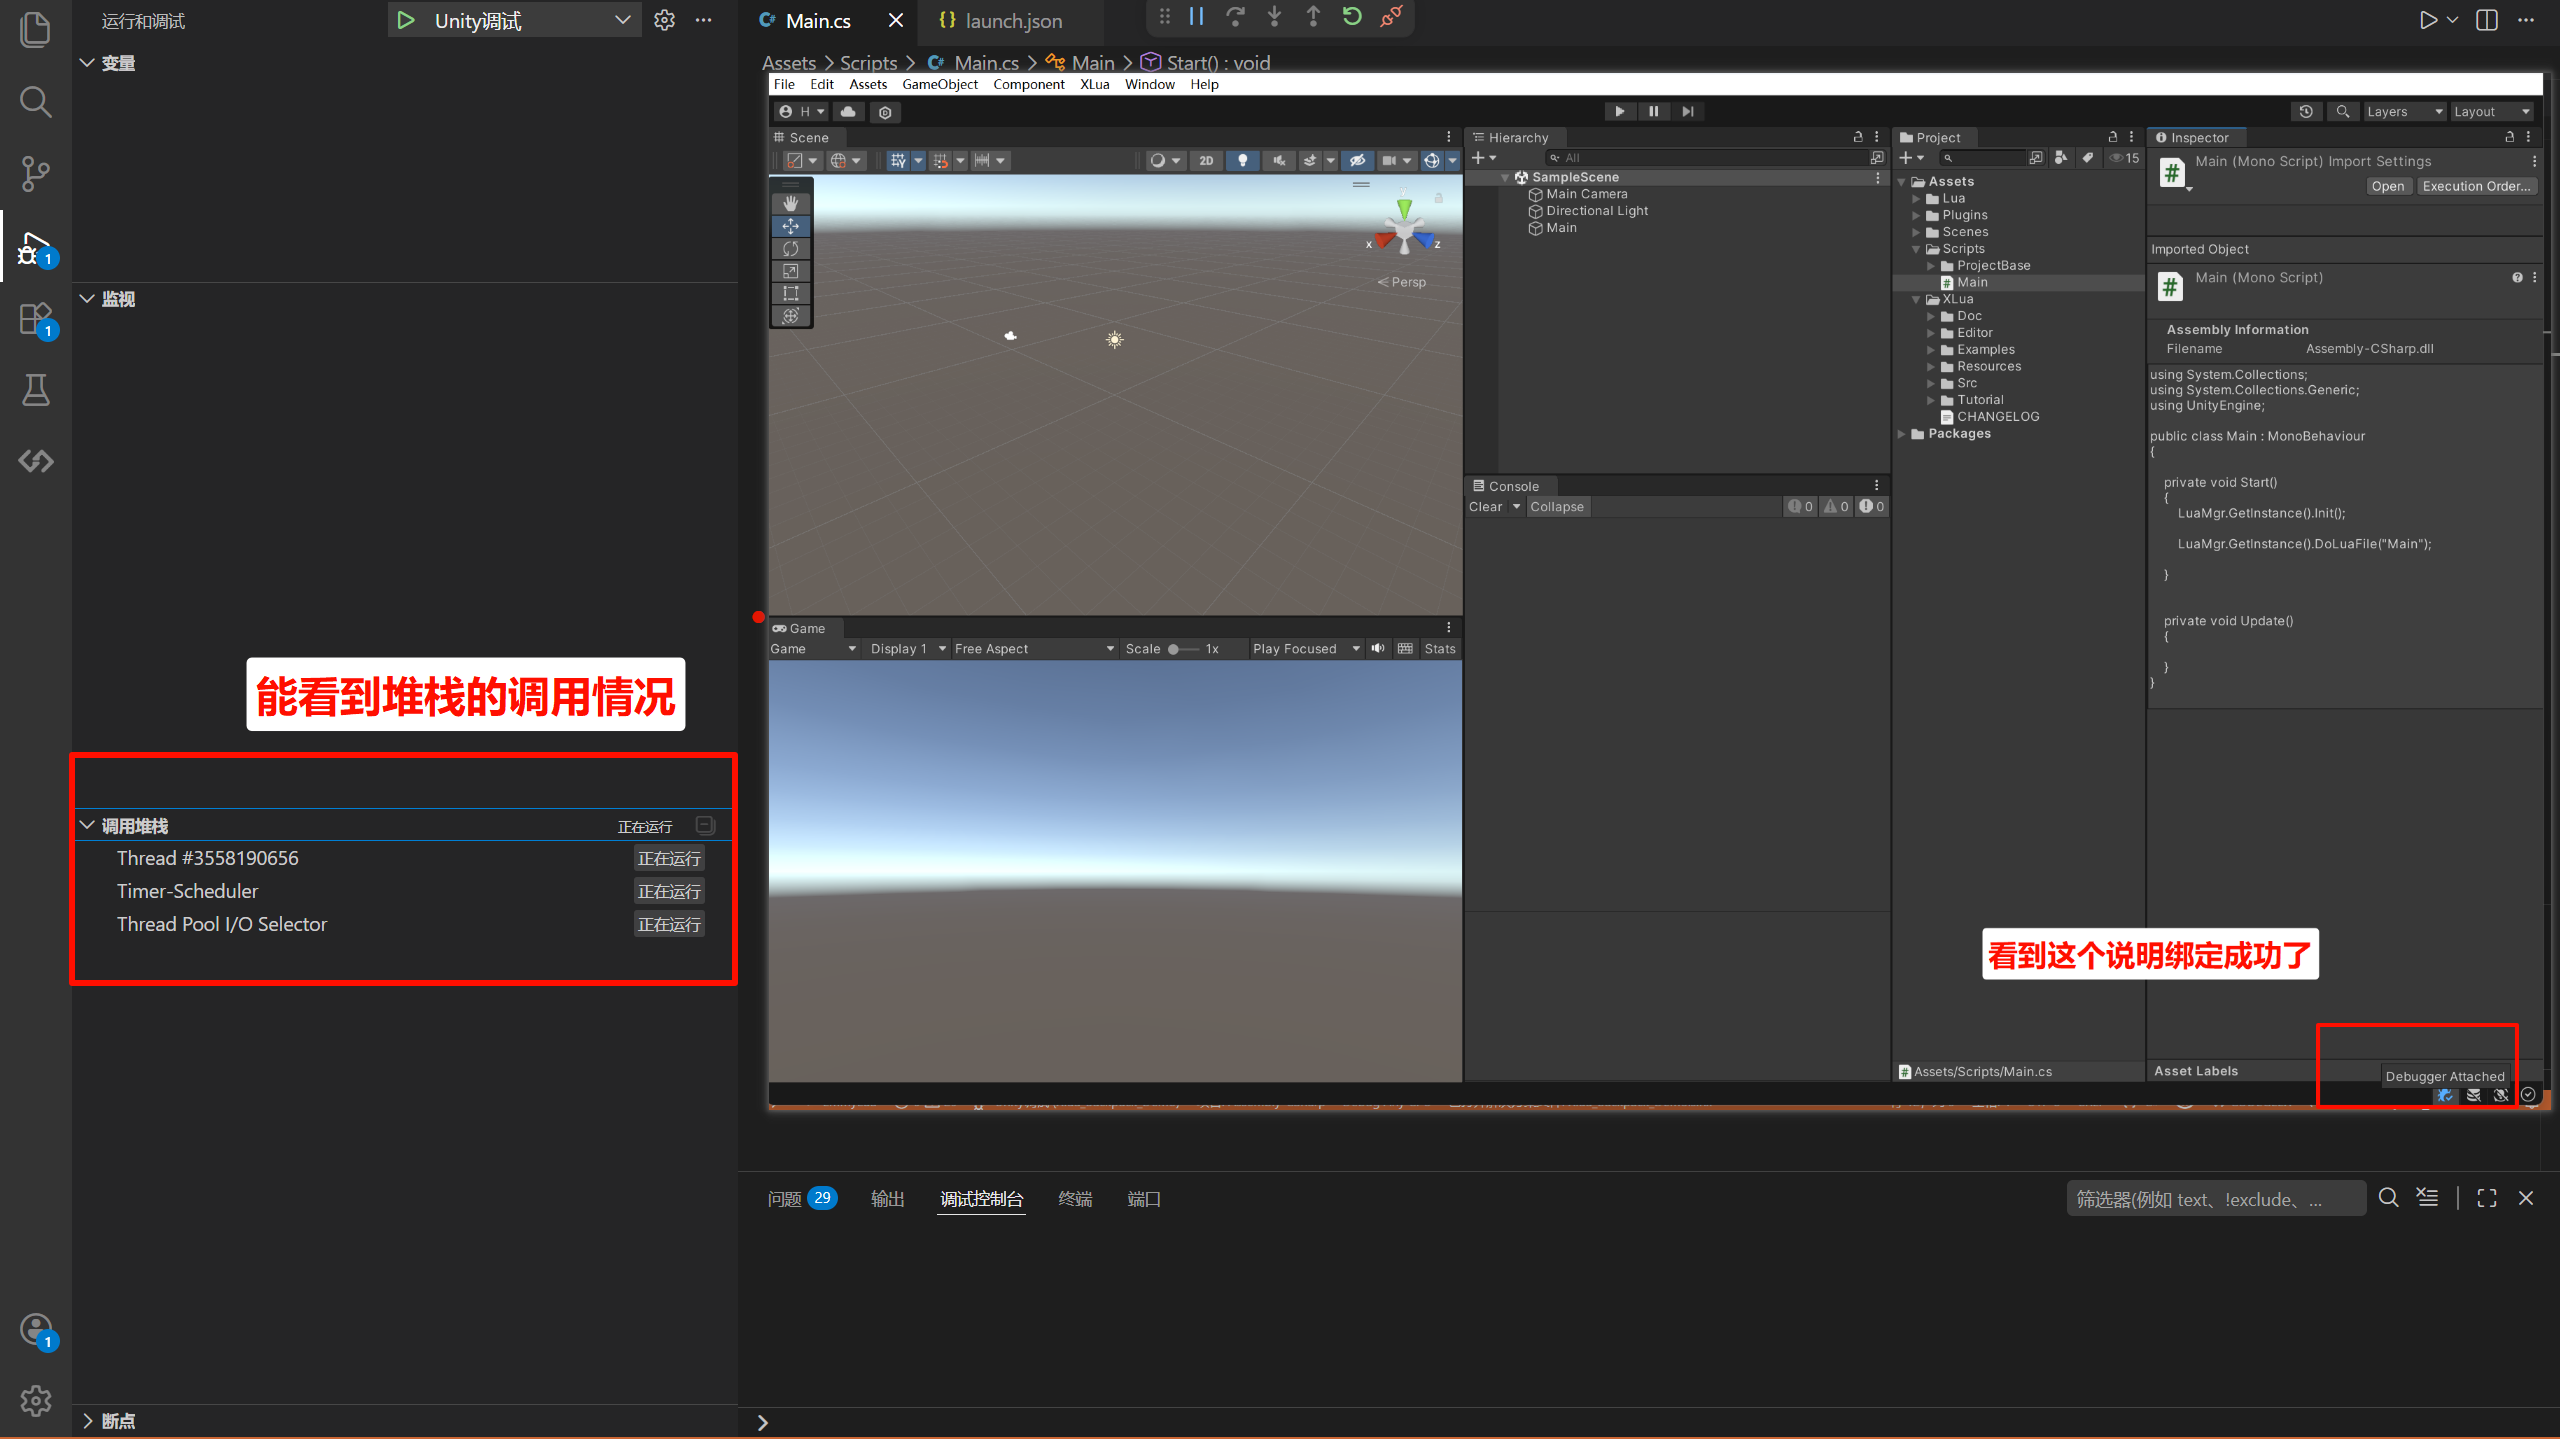Screen dimensions: 2560x1439
Task: Toggle 2D view in Scene toolbar
Action: [1206, 160]
